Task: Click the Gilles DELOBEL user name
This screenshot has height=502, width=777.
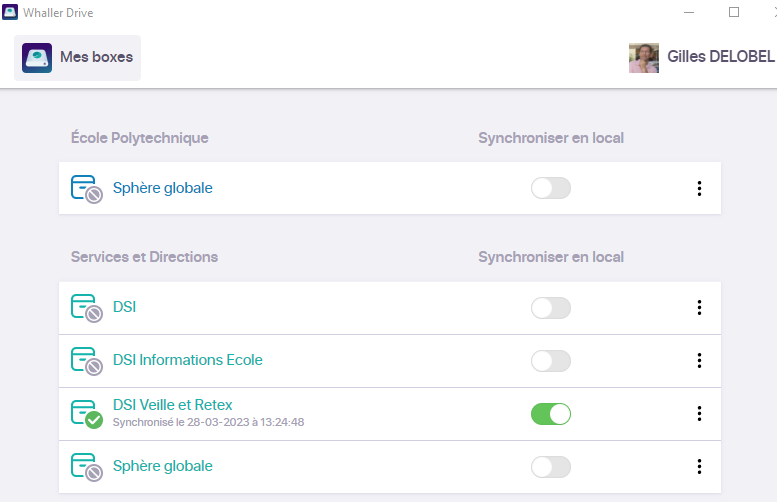Action: pos(721,58)
